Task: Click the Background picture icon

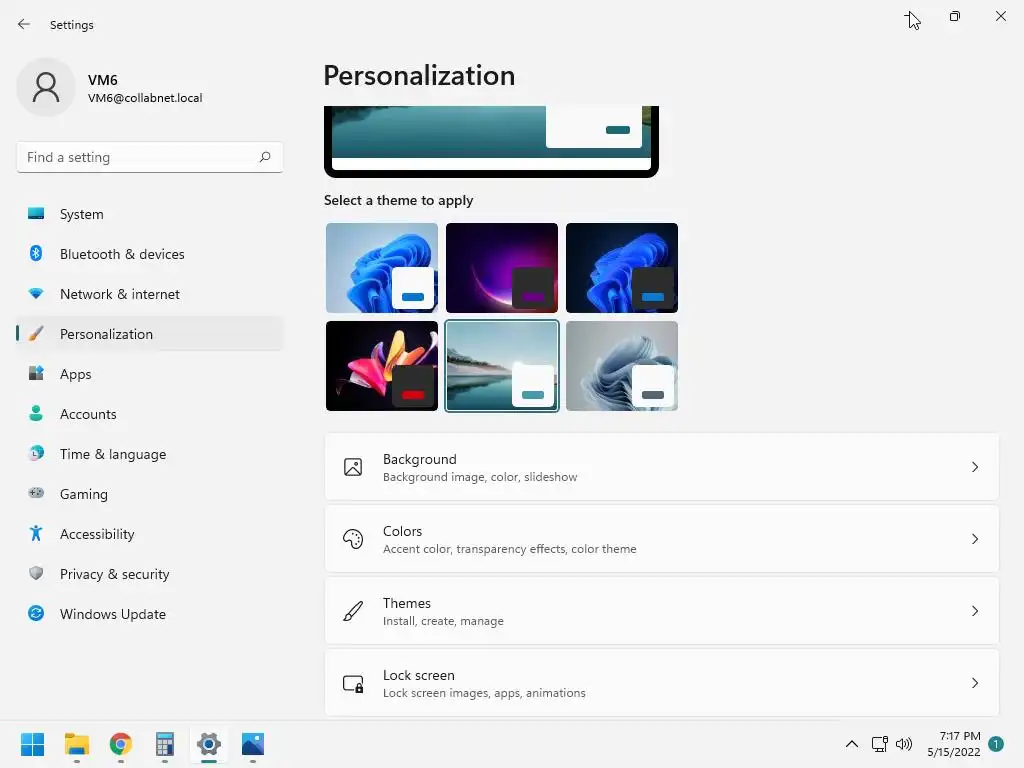Action: 353,467
